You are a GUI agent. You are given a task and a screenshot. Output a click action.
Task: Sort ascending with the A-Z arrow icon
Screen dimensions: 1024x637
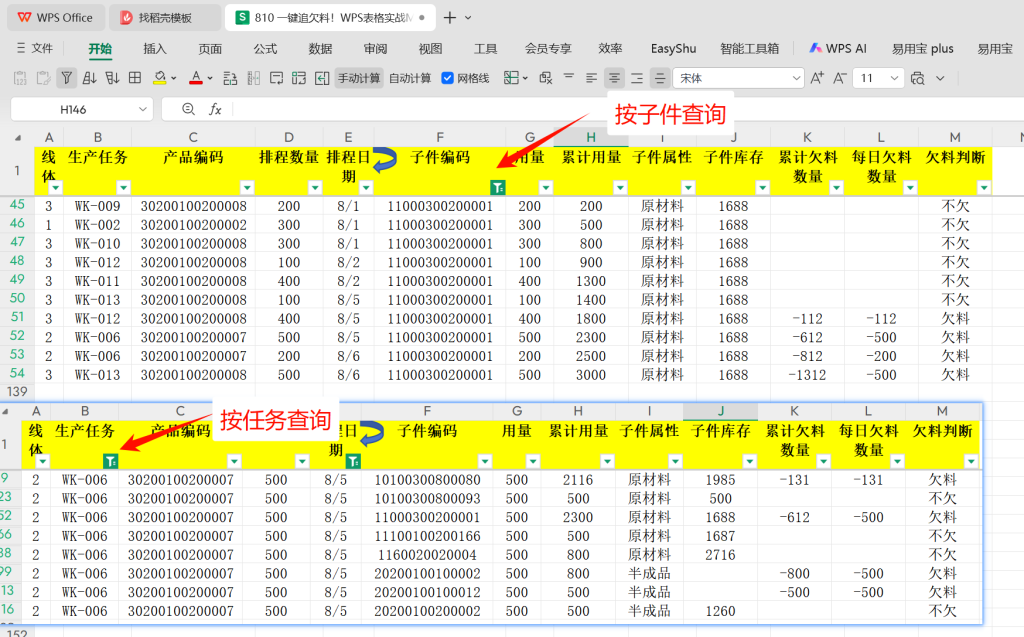[89, 78]
